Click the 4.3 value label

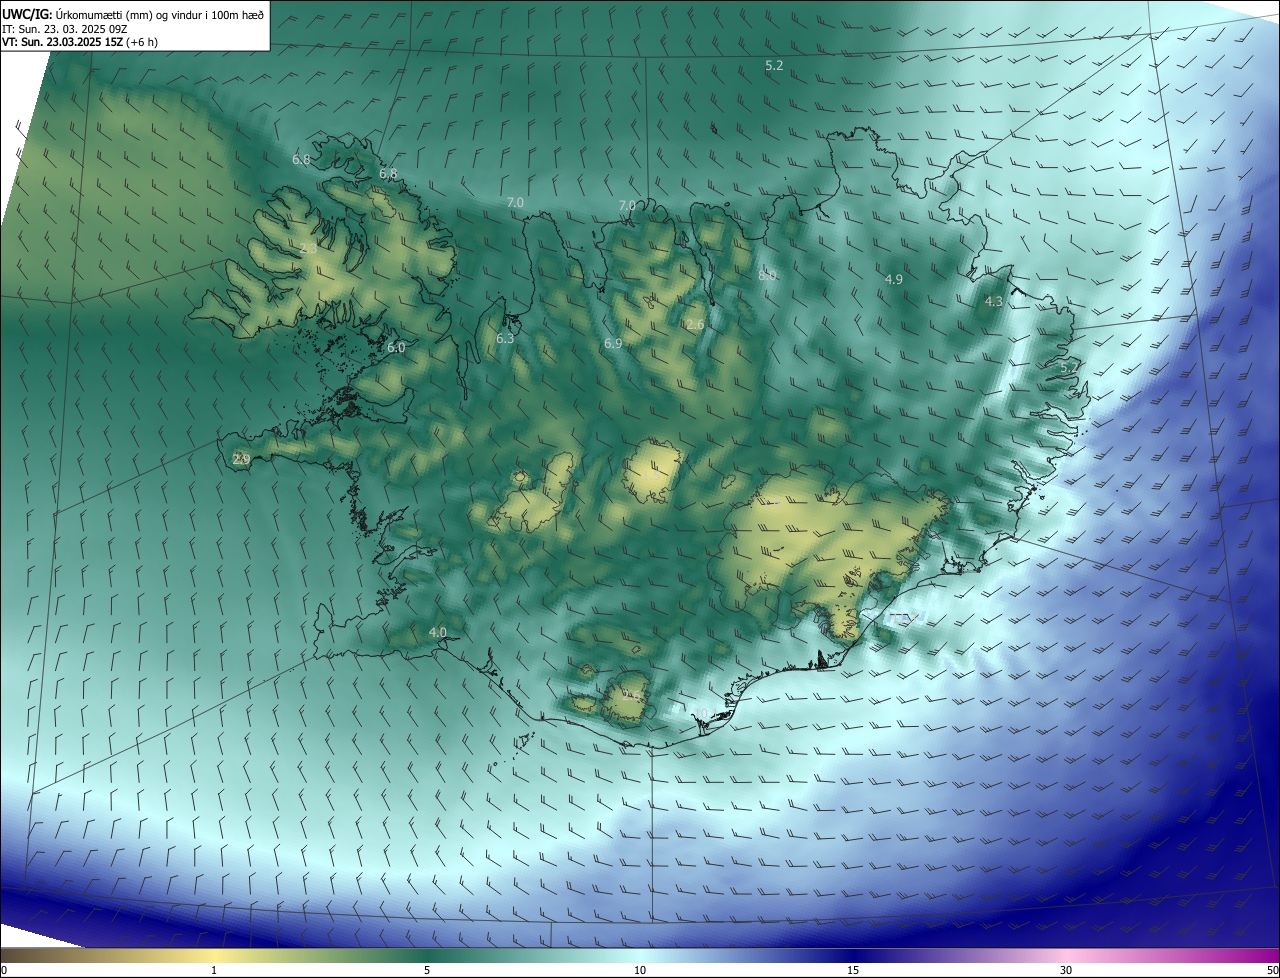[993, 301]
